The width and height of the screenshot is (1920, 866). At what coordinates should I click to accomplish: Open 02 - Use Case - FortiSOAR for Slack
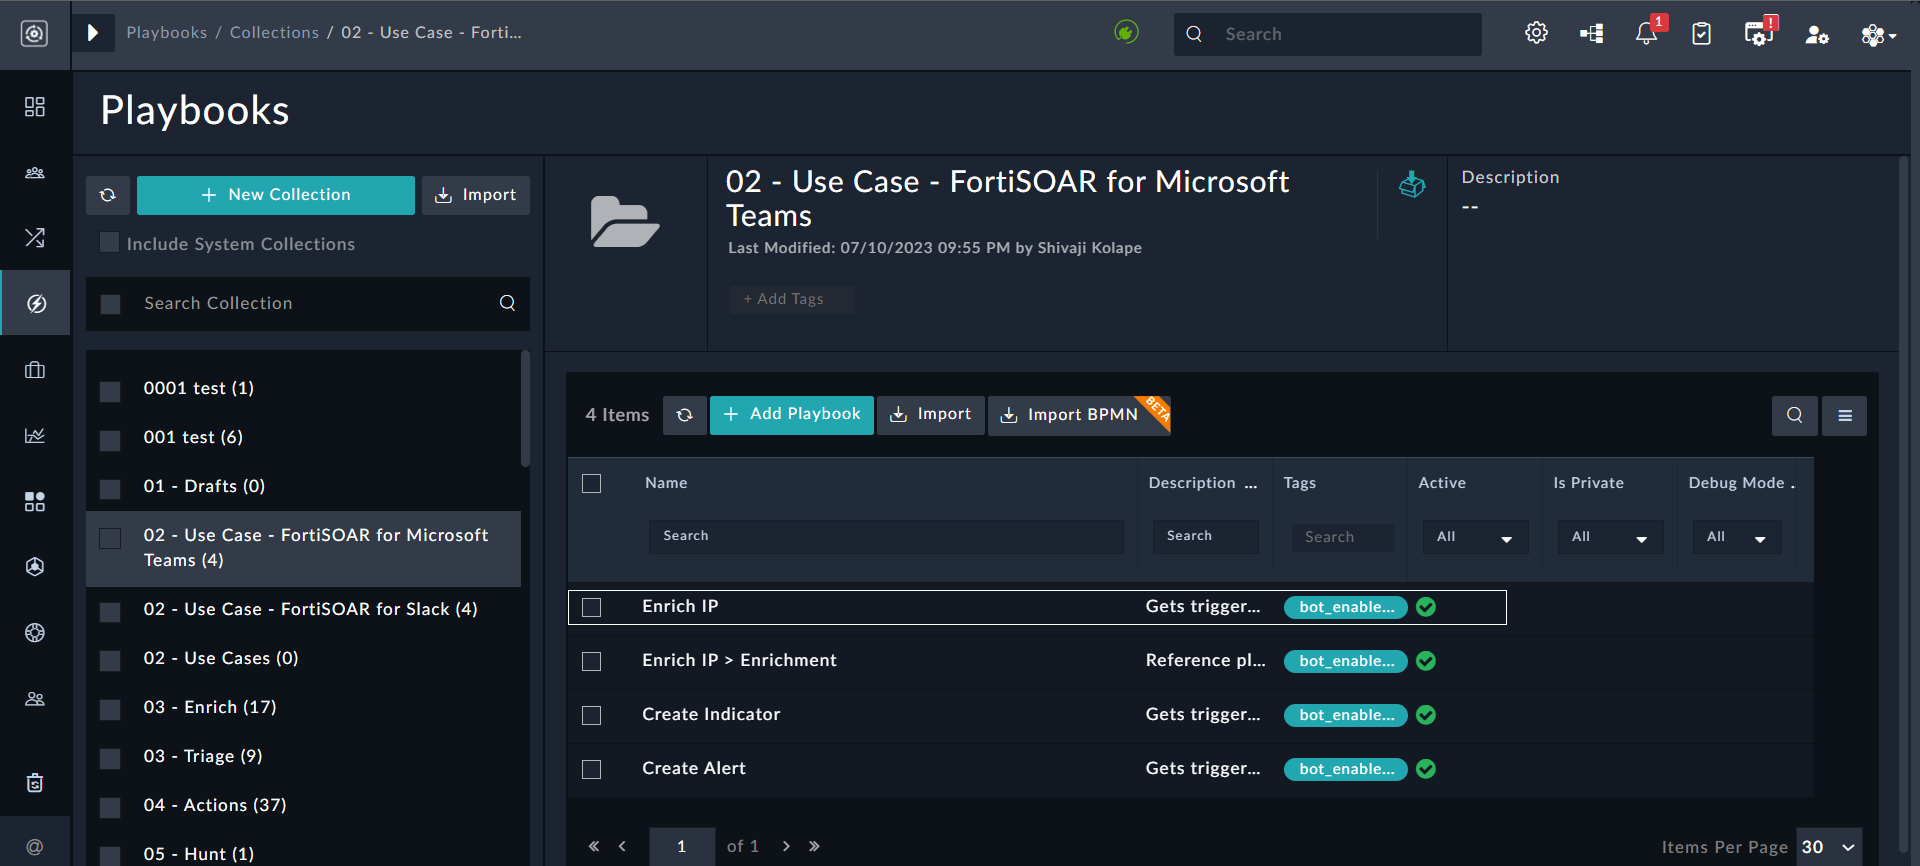310,609
